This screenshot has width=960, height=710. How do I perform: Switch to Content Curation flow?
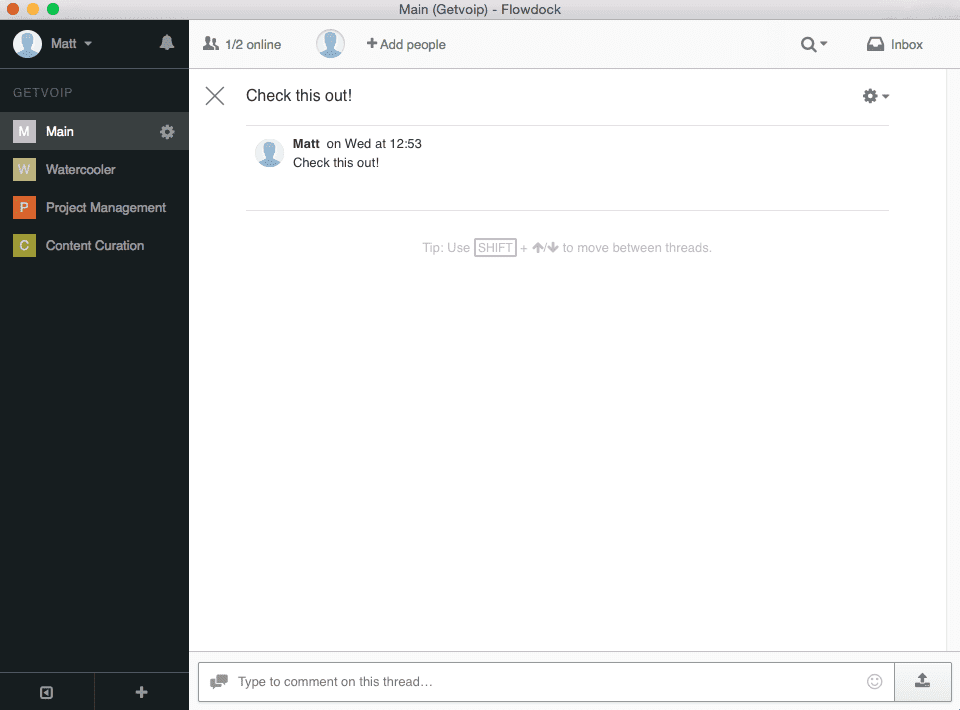[94, 245]
